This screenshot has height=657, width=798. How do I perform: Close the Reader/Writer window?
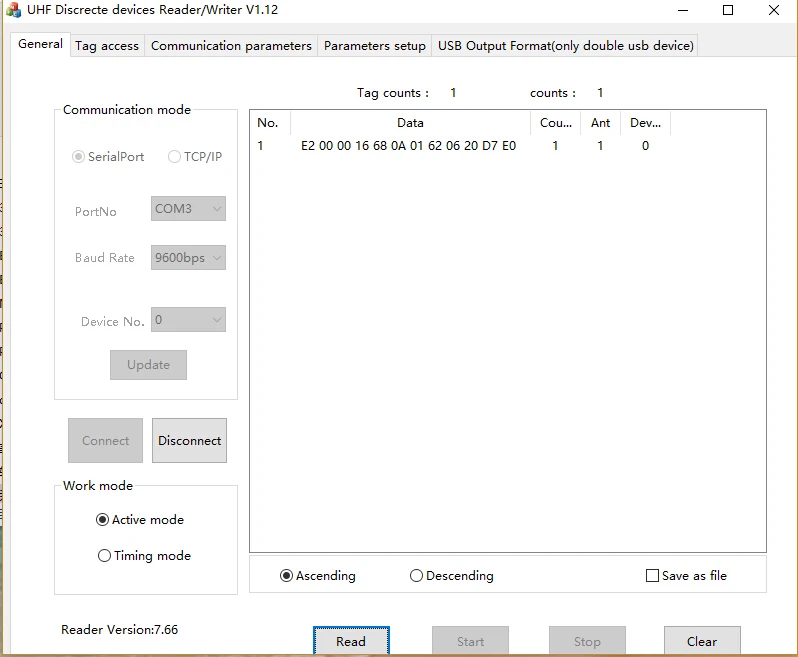click(774, 10)
